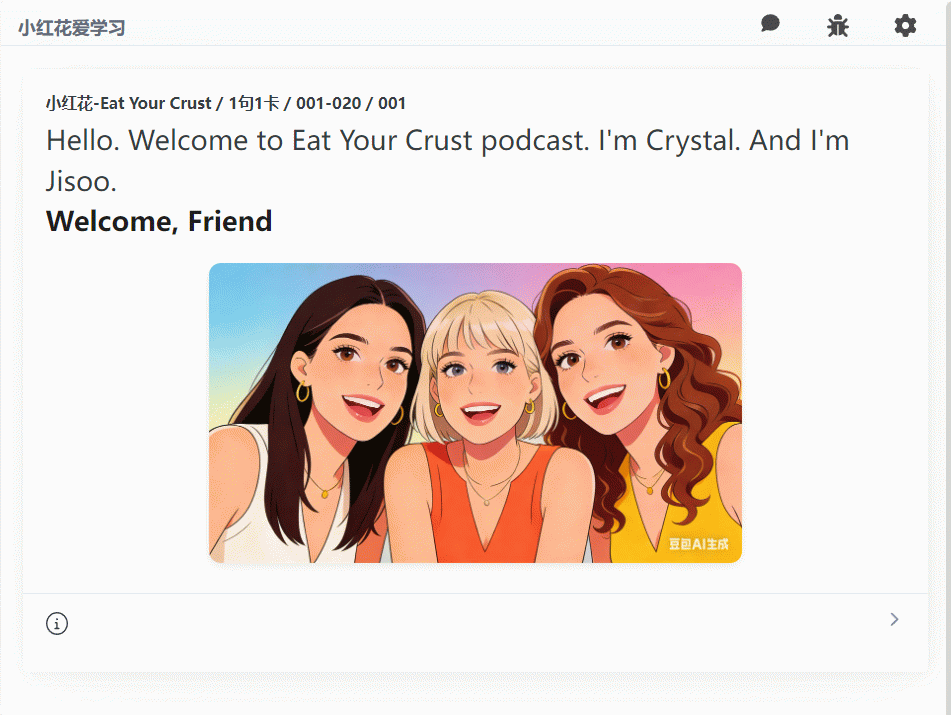Expand the card with the right chevron

click(x=894, y=620)
